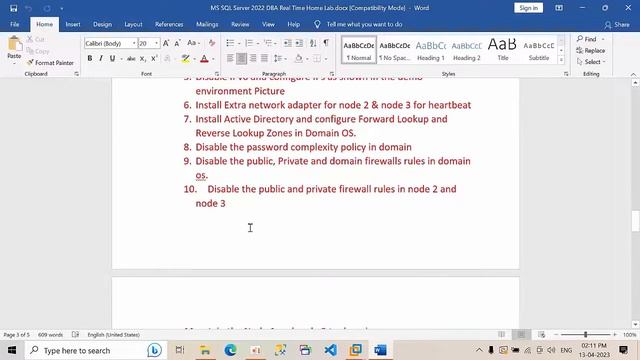
Task: Align text to the right
Action: pos(253,59)
